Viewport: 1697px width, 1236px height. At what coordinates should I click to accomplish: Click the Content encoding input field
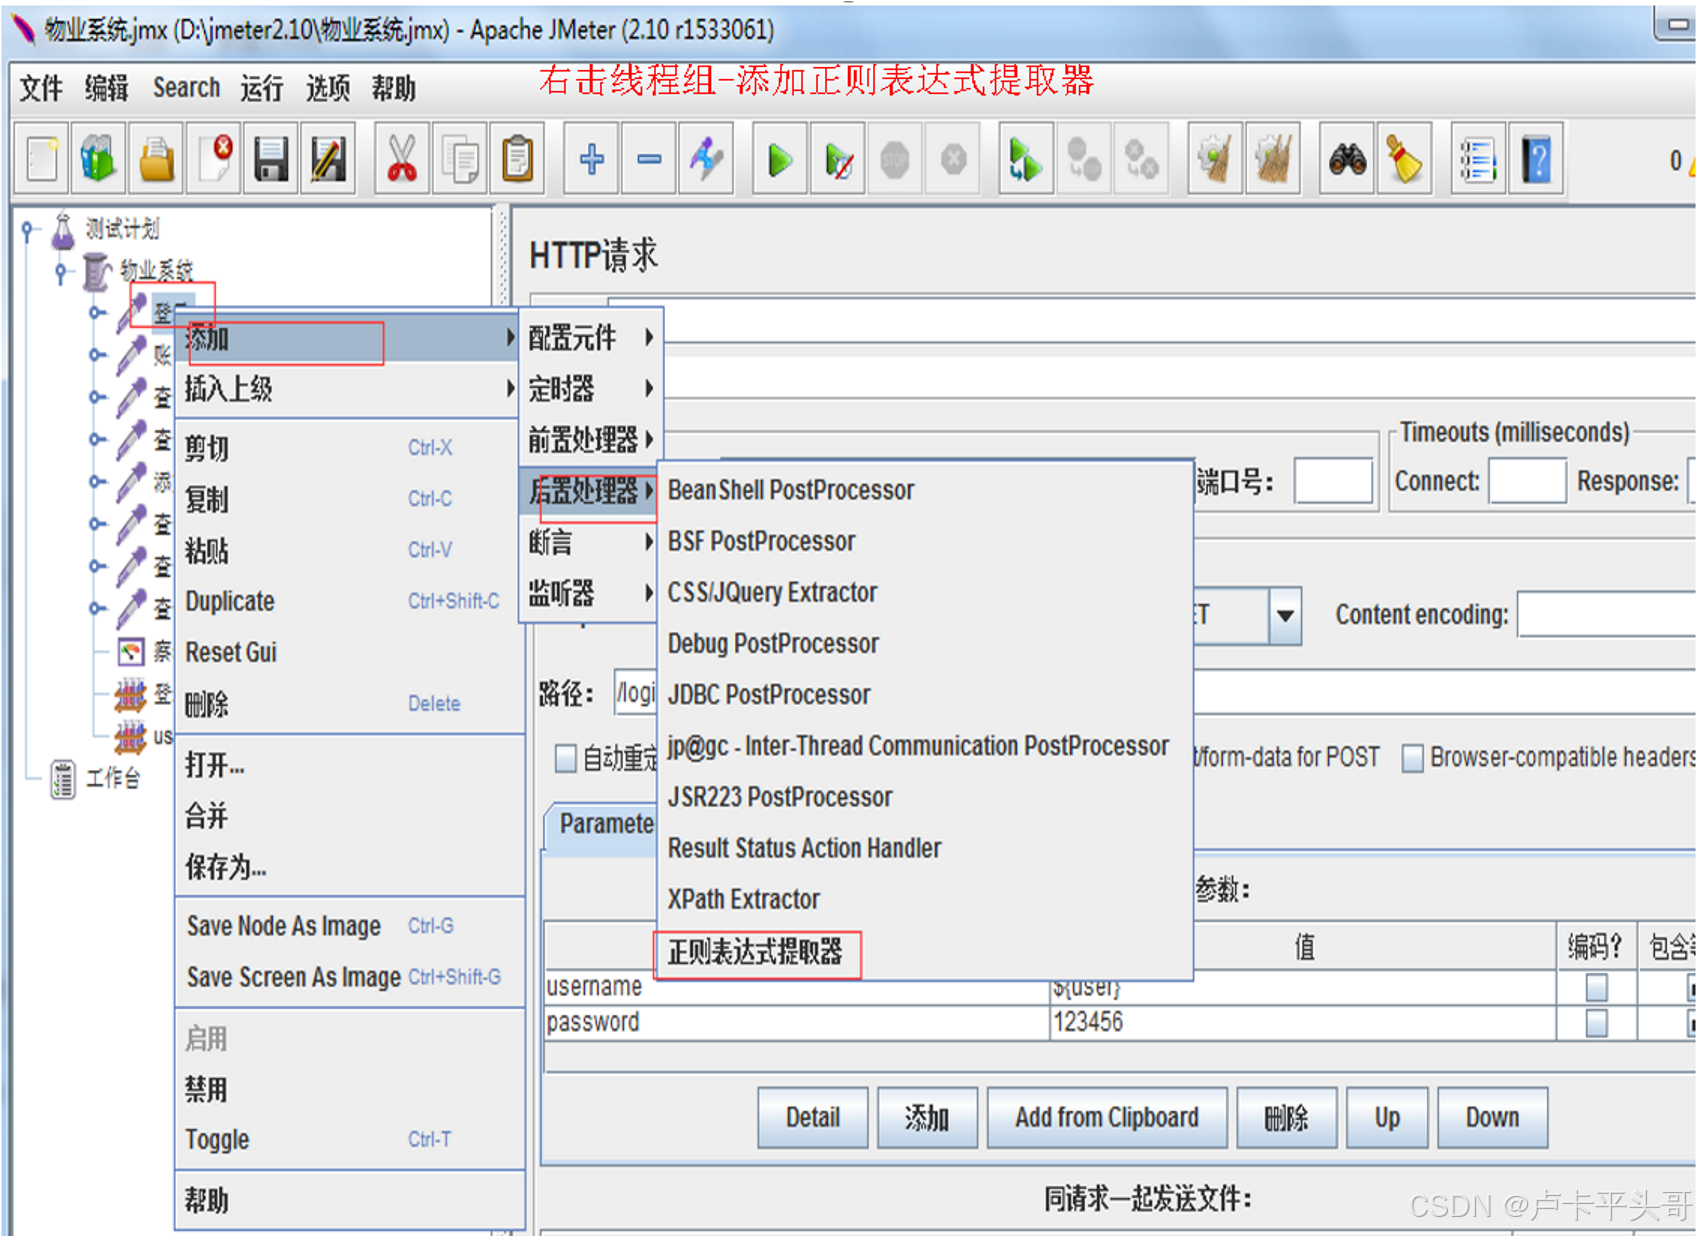[x=1606, y=615]
